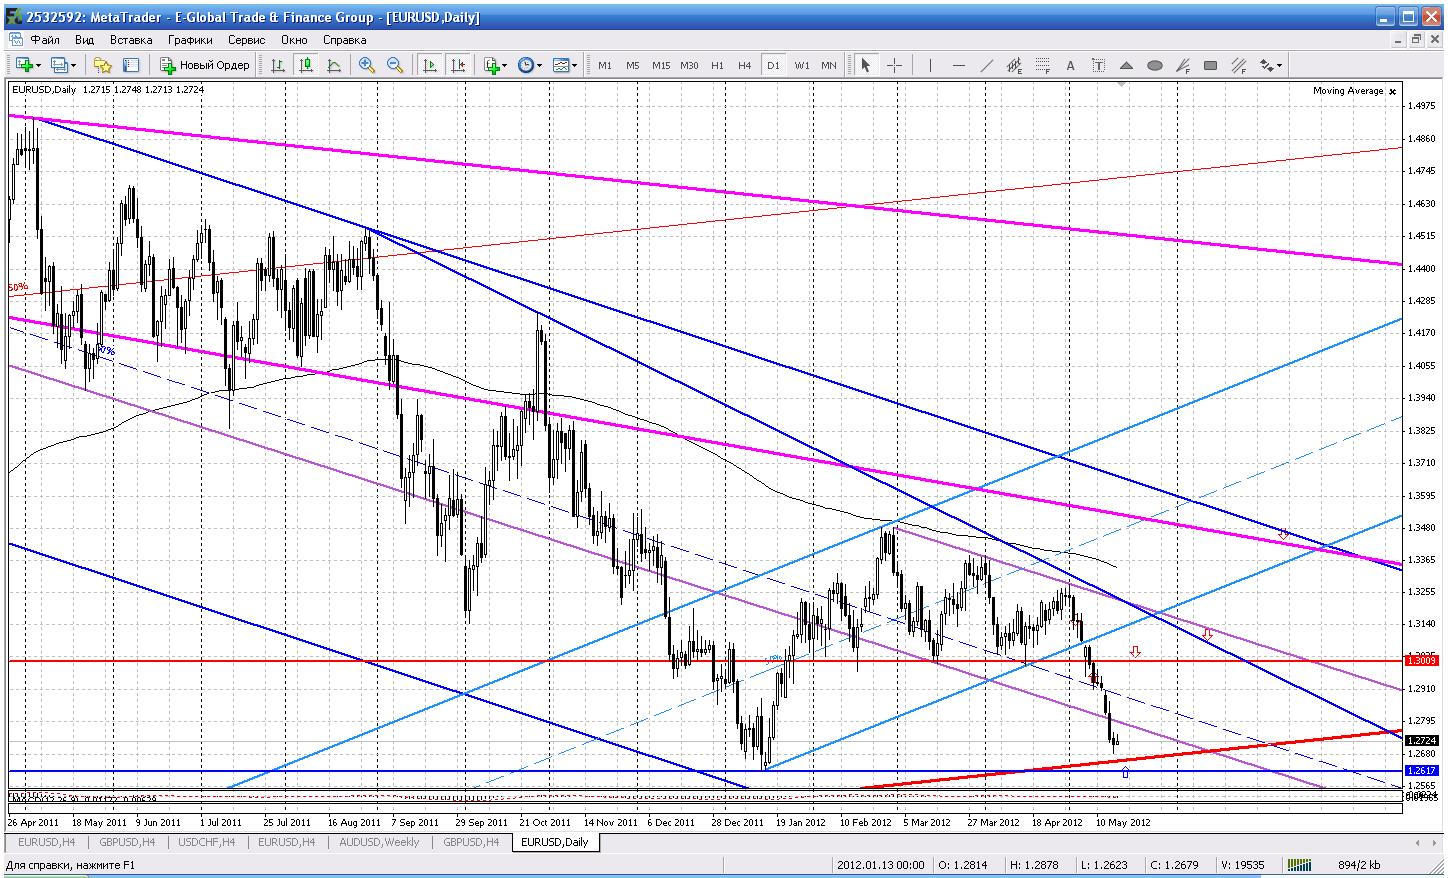Screen dimensions: 1448x878
Task: Click the red 1.3009 price level label
Action: pyautogui.click(x=1421, y=660)
